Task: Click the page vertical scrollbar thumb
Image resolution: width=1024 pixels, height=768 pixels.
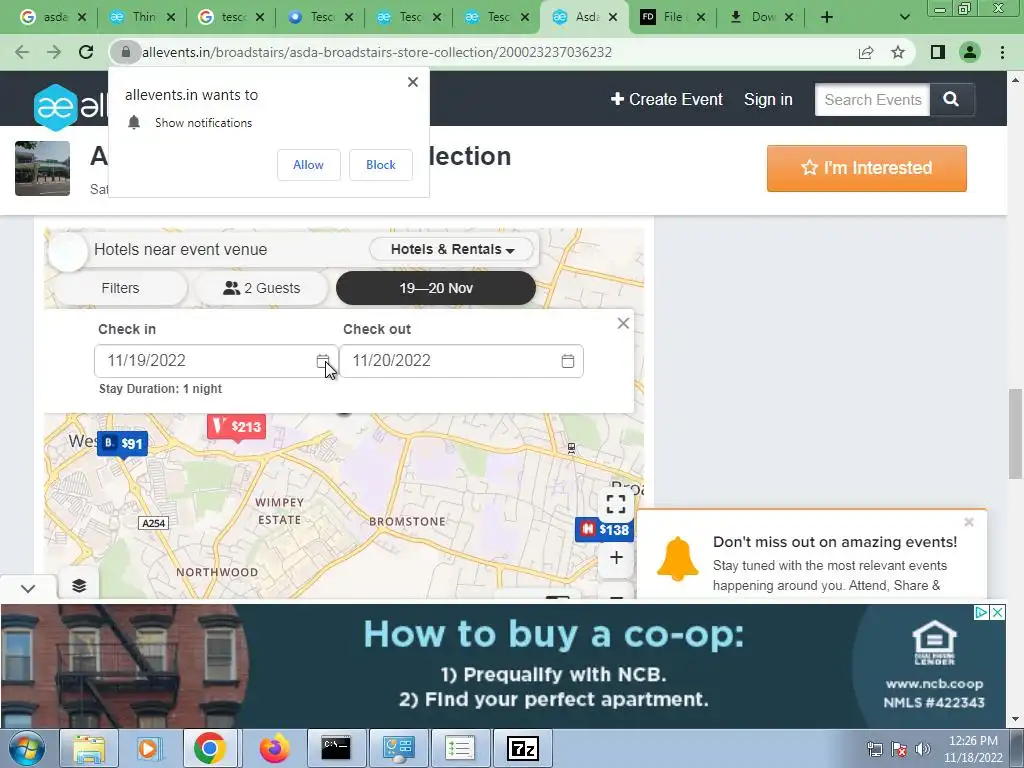Action: point(1015,434)
